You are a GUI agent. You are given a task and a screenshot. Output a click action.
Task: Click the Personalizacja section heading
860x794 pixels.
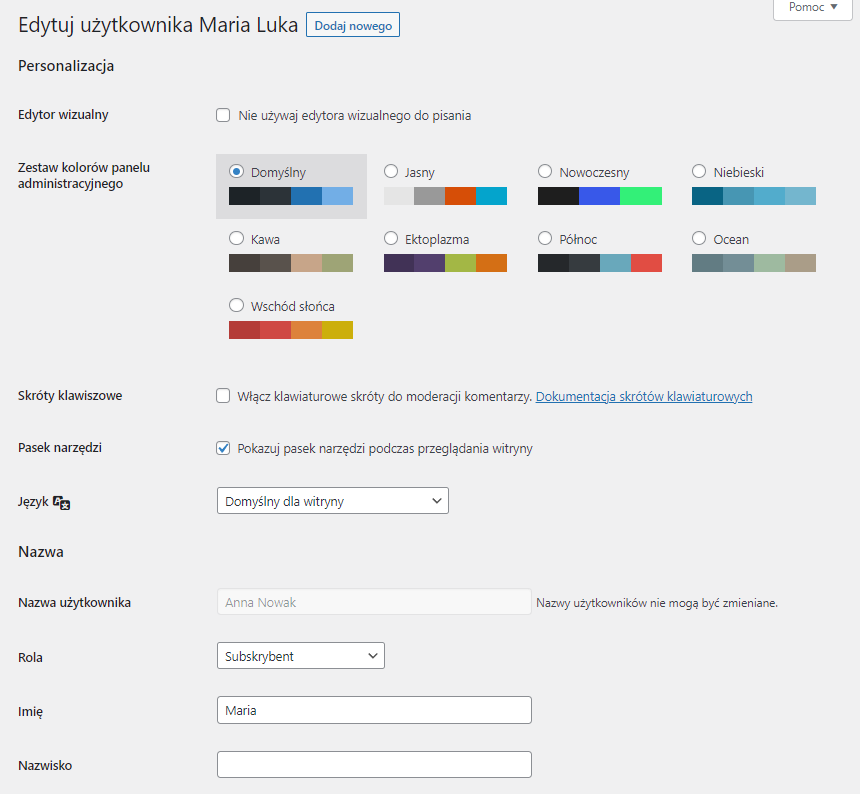[66, 66]
